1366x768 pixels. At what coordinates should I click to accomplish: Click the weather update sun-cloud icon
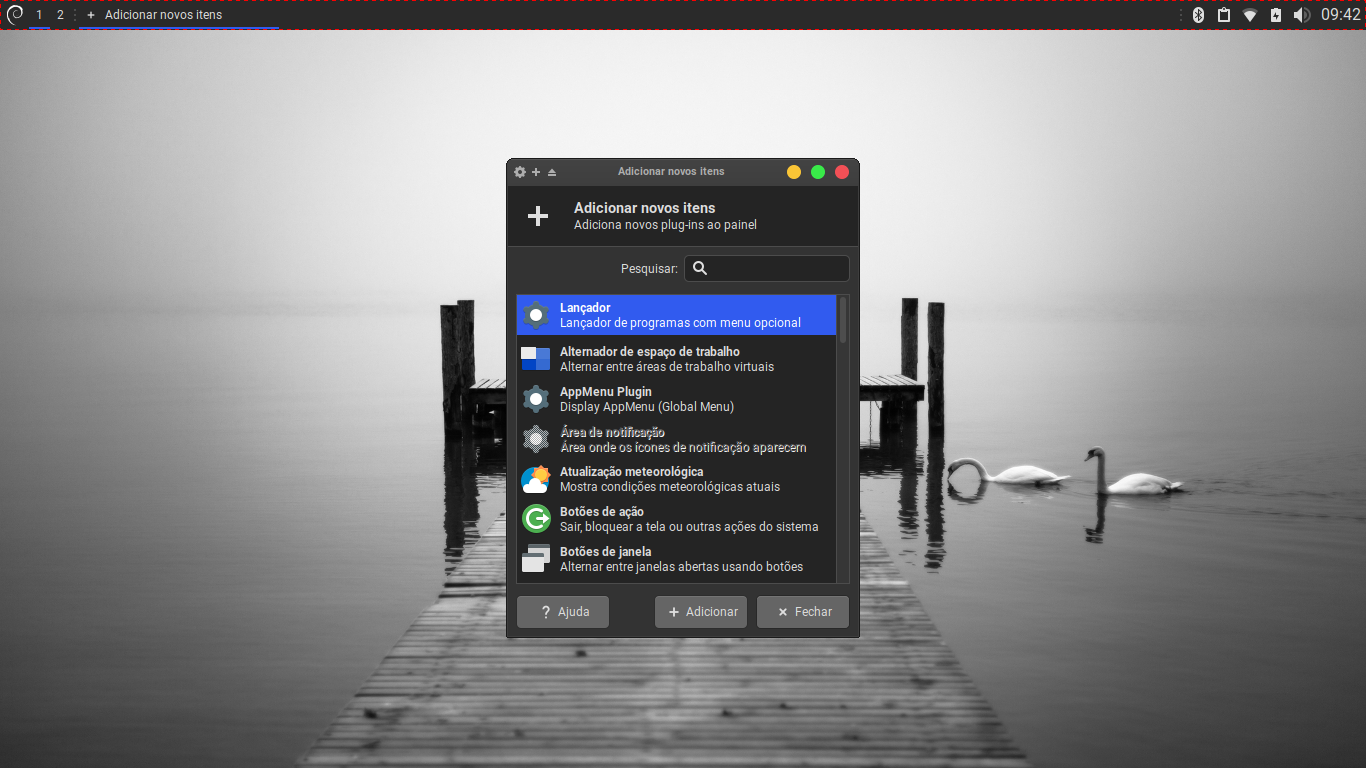click(x=536, y=479)
